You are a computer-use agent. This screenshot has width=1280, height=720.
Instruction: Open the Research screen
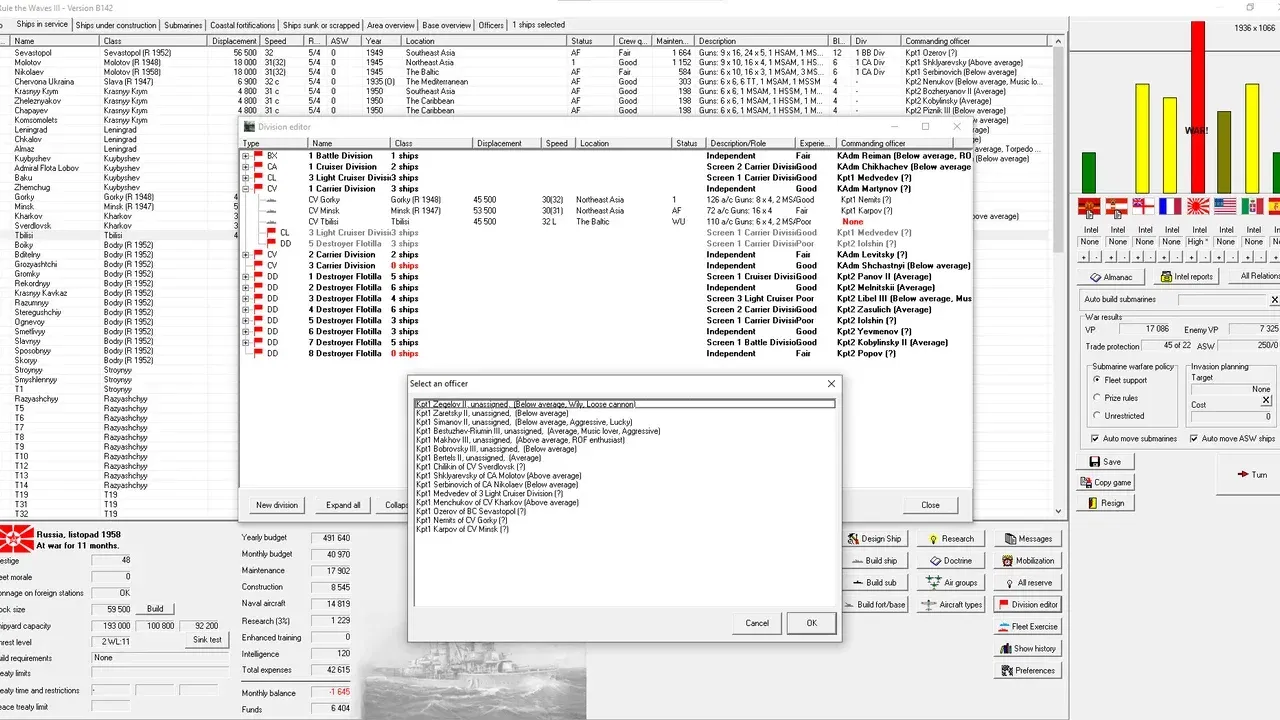pos(951,538)
